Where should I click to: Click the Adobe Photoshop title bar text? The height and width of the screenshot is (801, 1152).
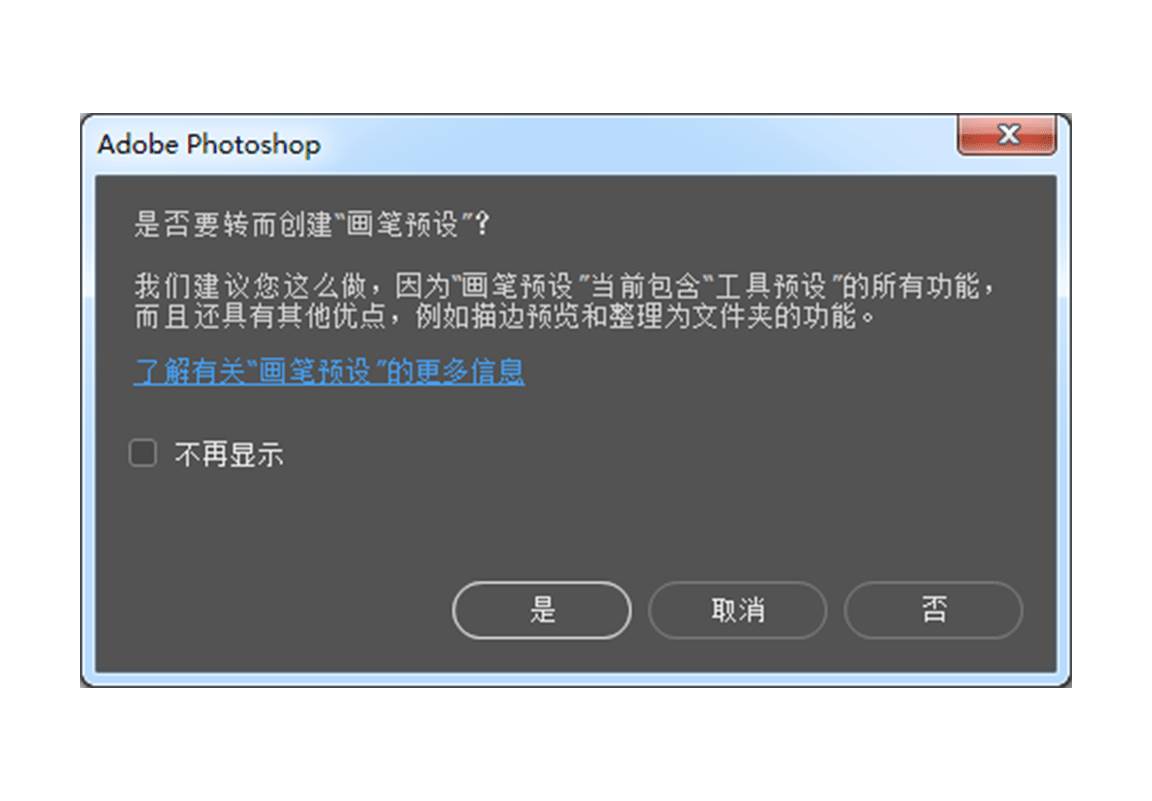(x=209, y=145)
